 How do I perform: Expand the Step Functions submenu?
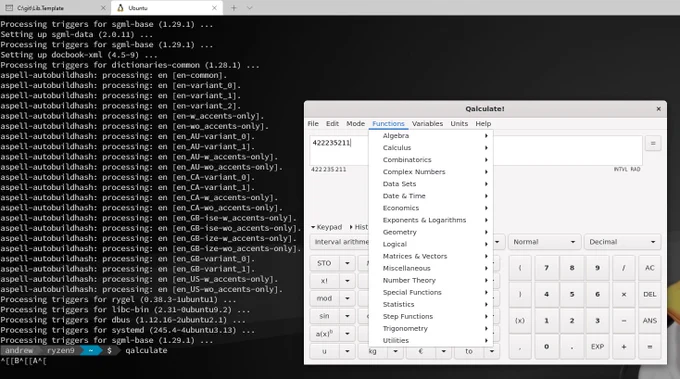[x=431, y=317]
